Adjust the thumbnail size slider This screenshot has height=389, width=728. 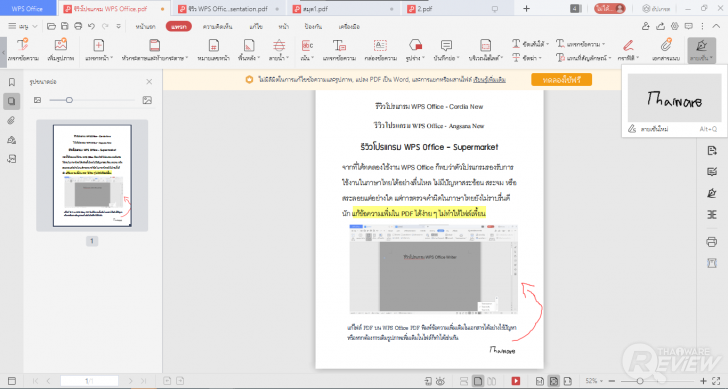tap(92, 100)
